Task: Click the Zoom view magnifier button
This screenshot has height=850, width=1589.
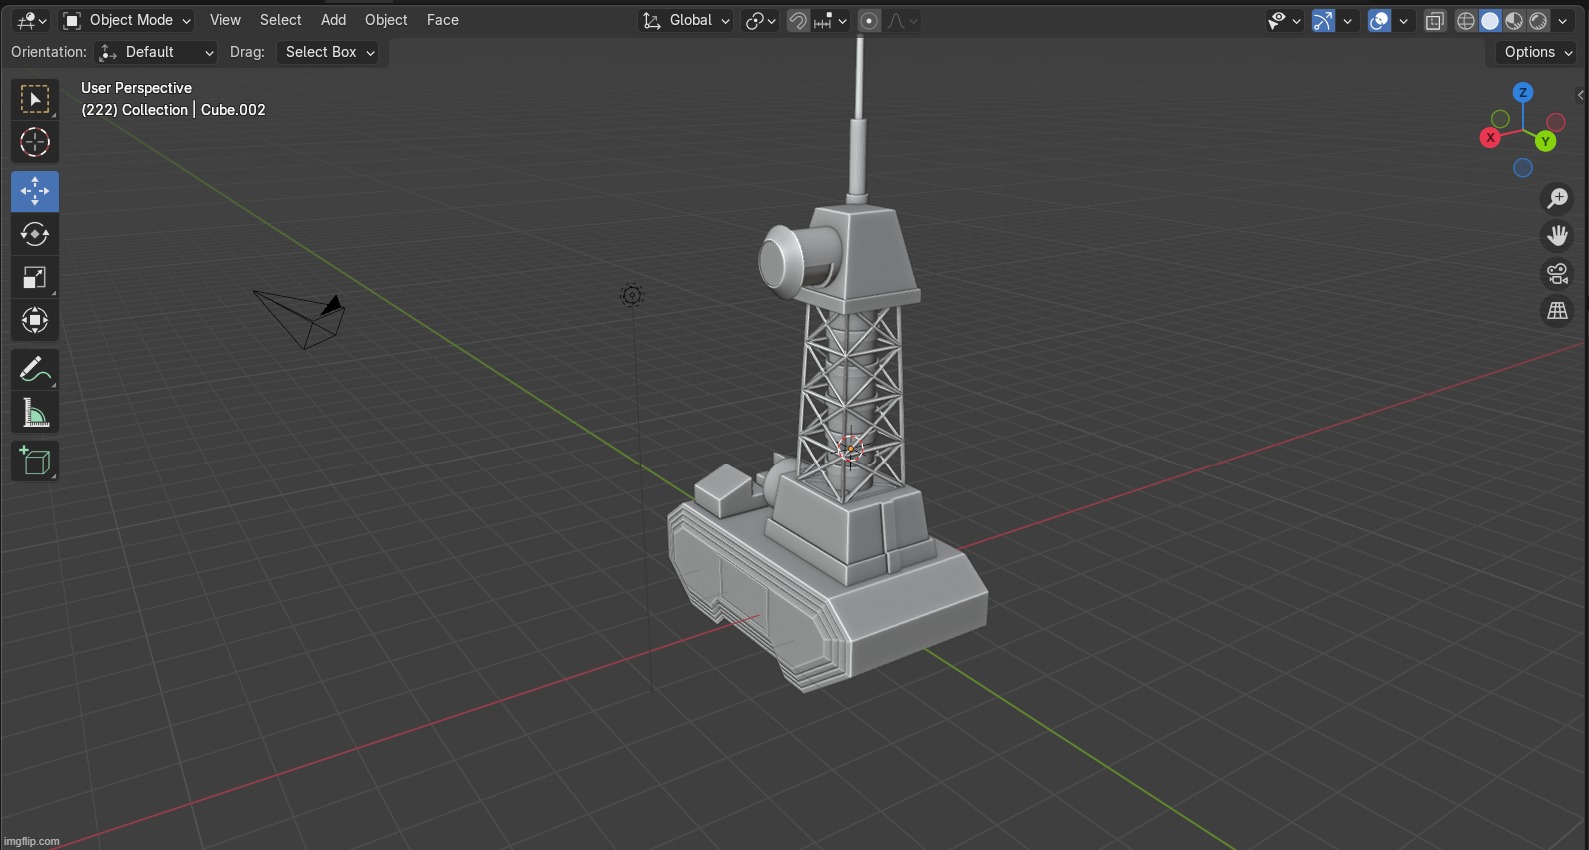Action: coord(1557,198)
